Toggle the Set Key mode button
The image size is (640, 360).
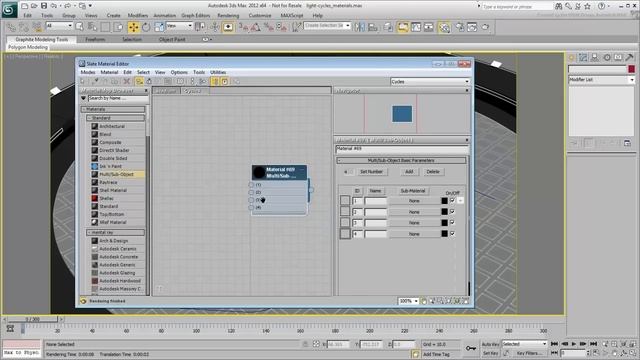coord(490,353)
